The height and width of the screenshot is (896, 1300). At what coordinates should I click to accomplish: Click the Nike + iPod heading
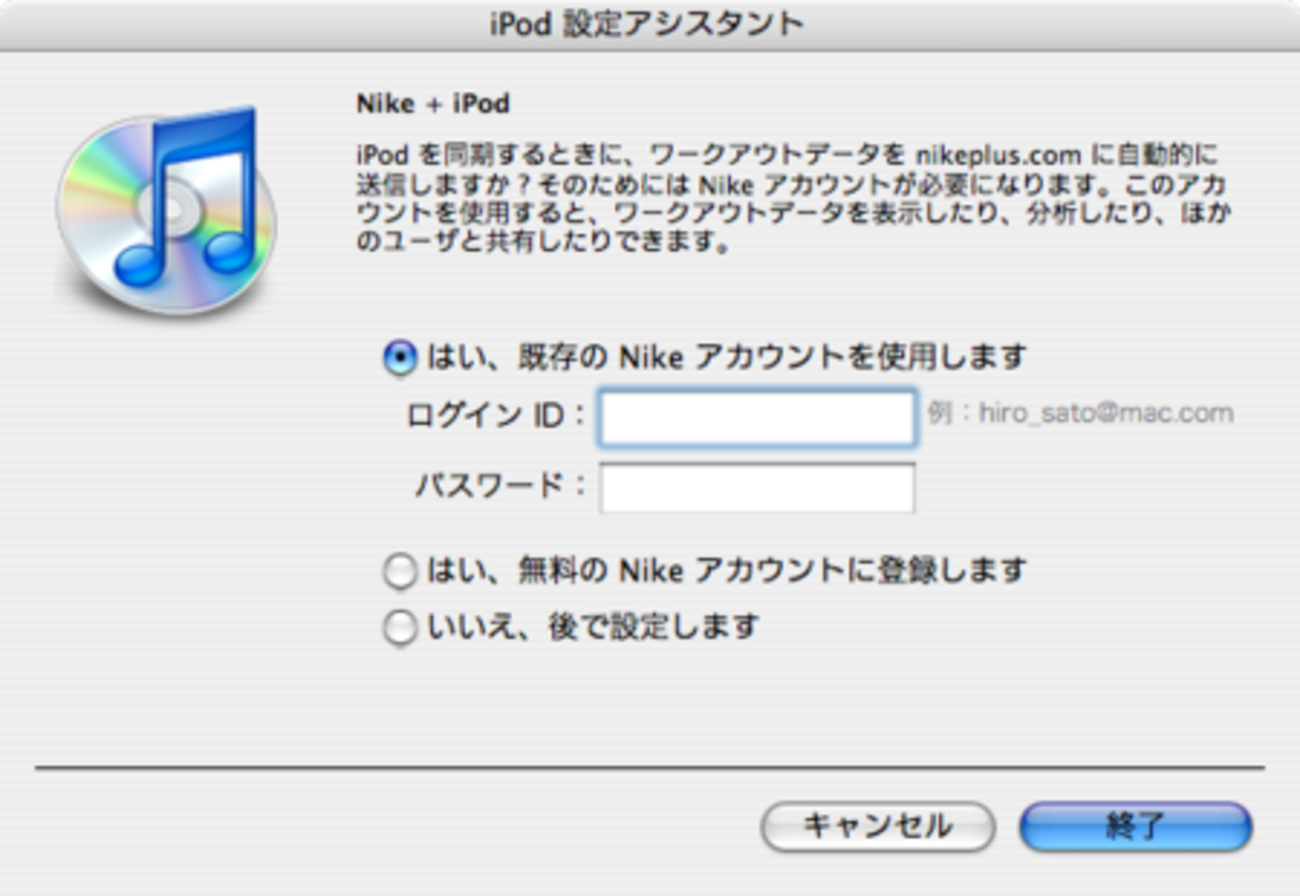pos(433,104)
